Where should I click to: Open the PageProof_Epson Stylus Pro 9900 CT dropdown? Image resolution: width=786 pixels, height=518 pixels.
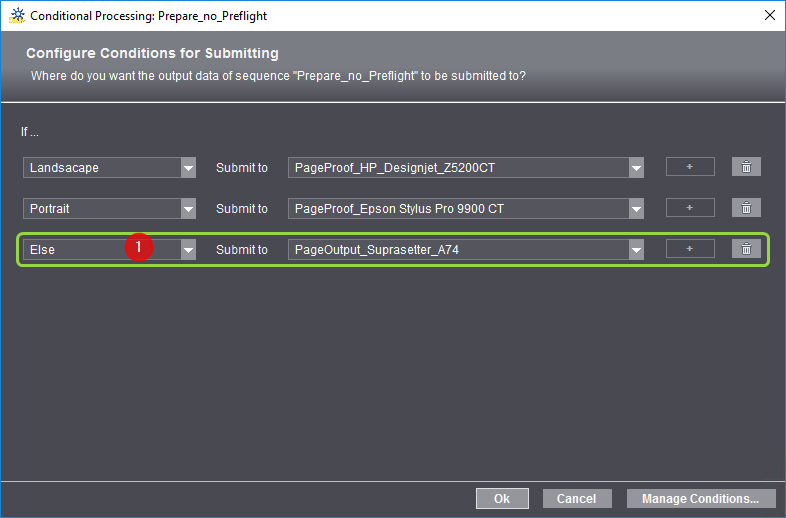pyautogui.click(x=636, y=208)
